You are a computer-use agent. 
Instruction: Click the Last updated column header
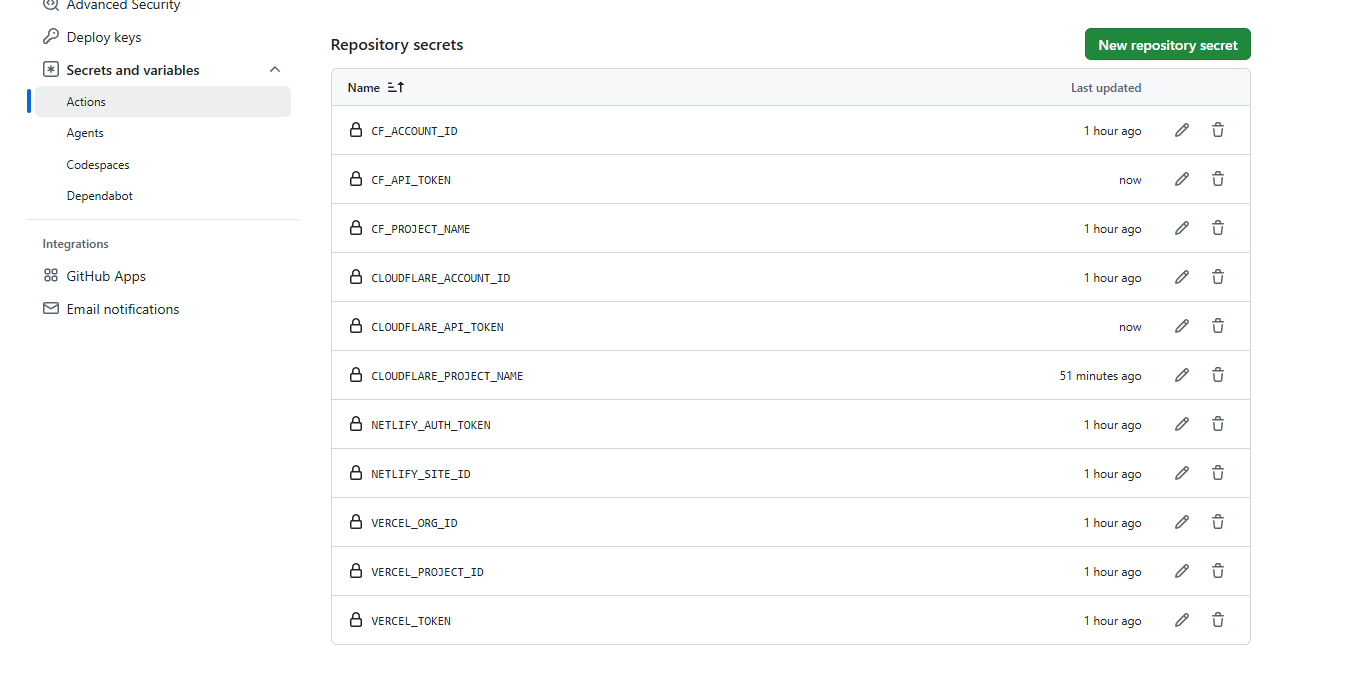[1106, 88]
